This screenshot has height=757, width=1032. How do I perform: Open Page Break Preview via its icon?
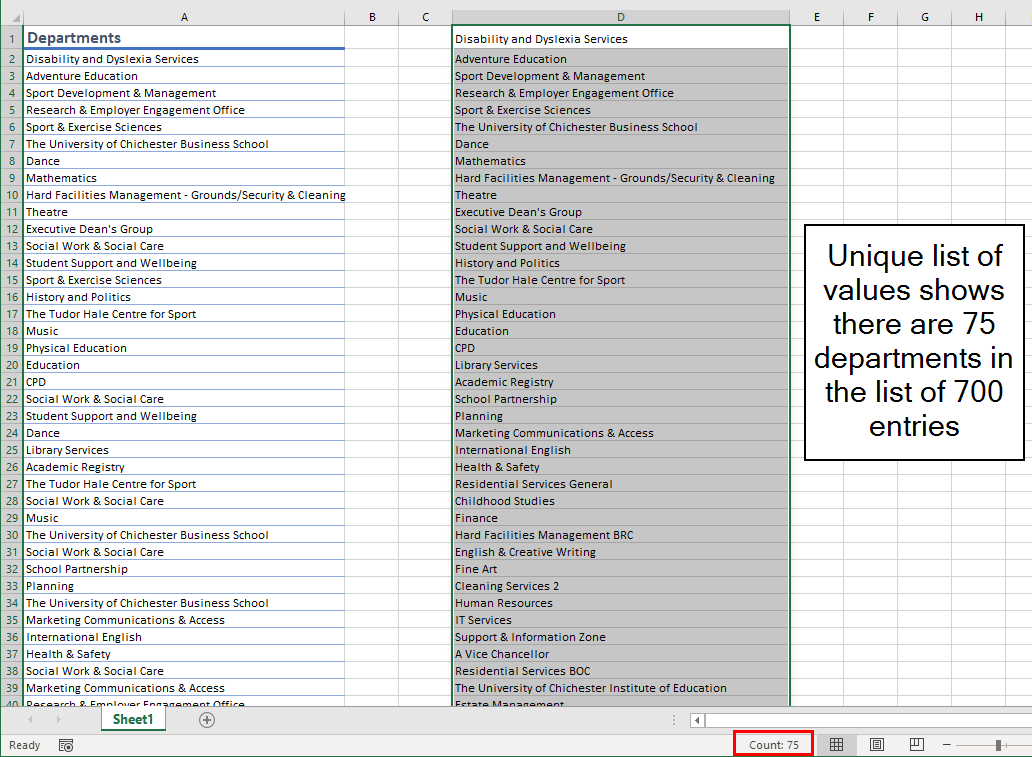tap(916, 745)
